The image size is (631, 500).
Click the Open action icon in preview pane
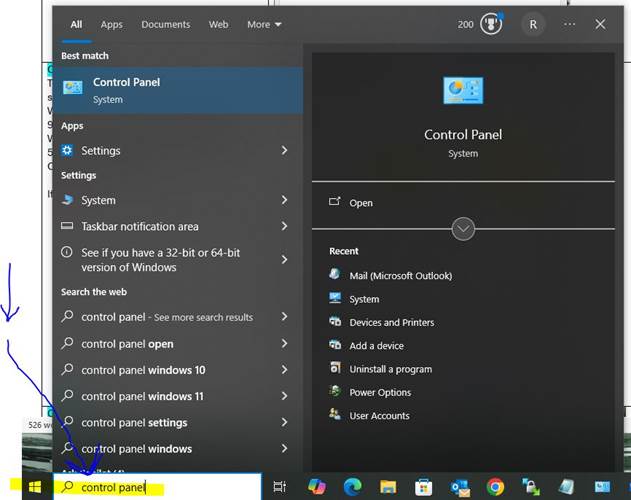(x=334, y=201)
